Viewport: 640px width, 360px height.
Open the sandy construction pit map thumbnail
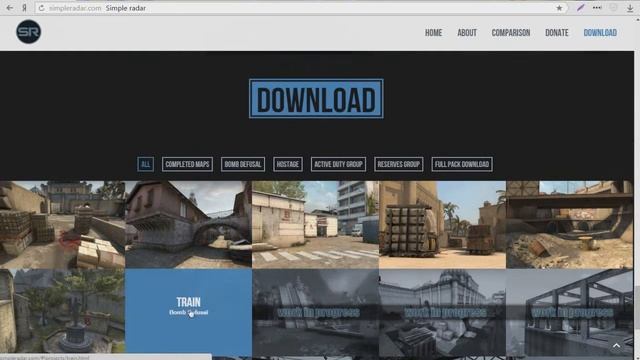pyautogui.click(x=569, y=224)
